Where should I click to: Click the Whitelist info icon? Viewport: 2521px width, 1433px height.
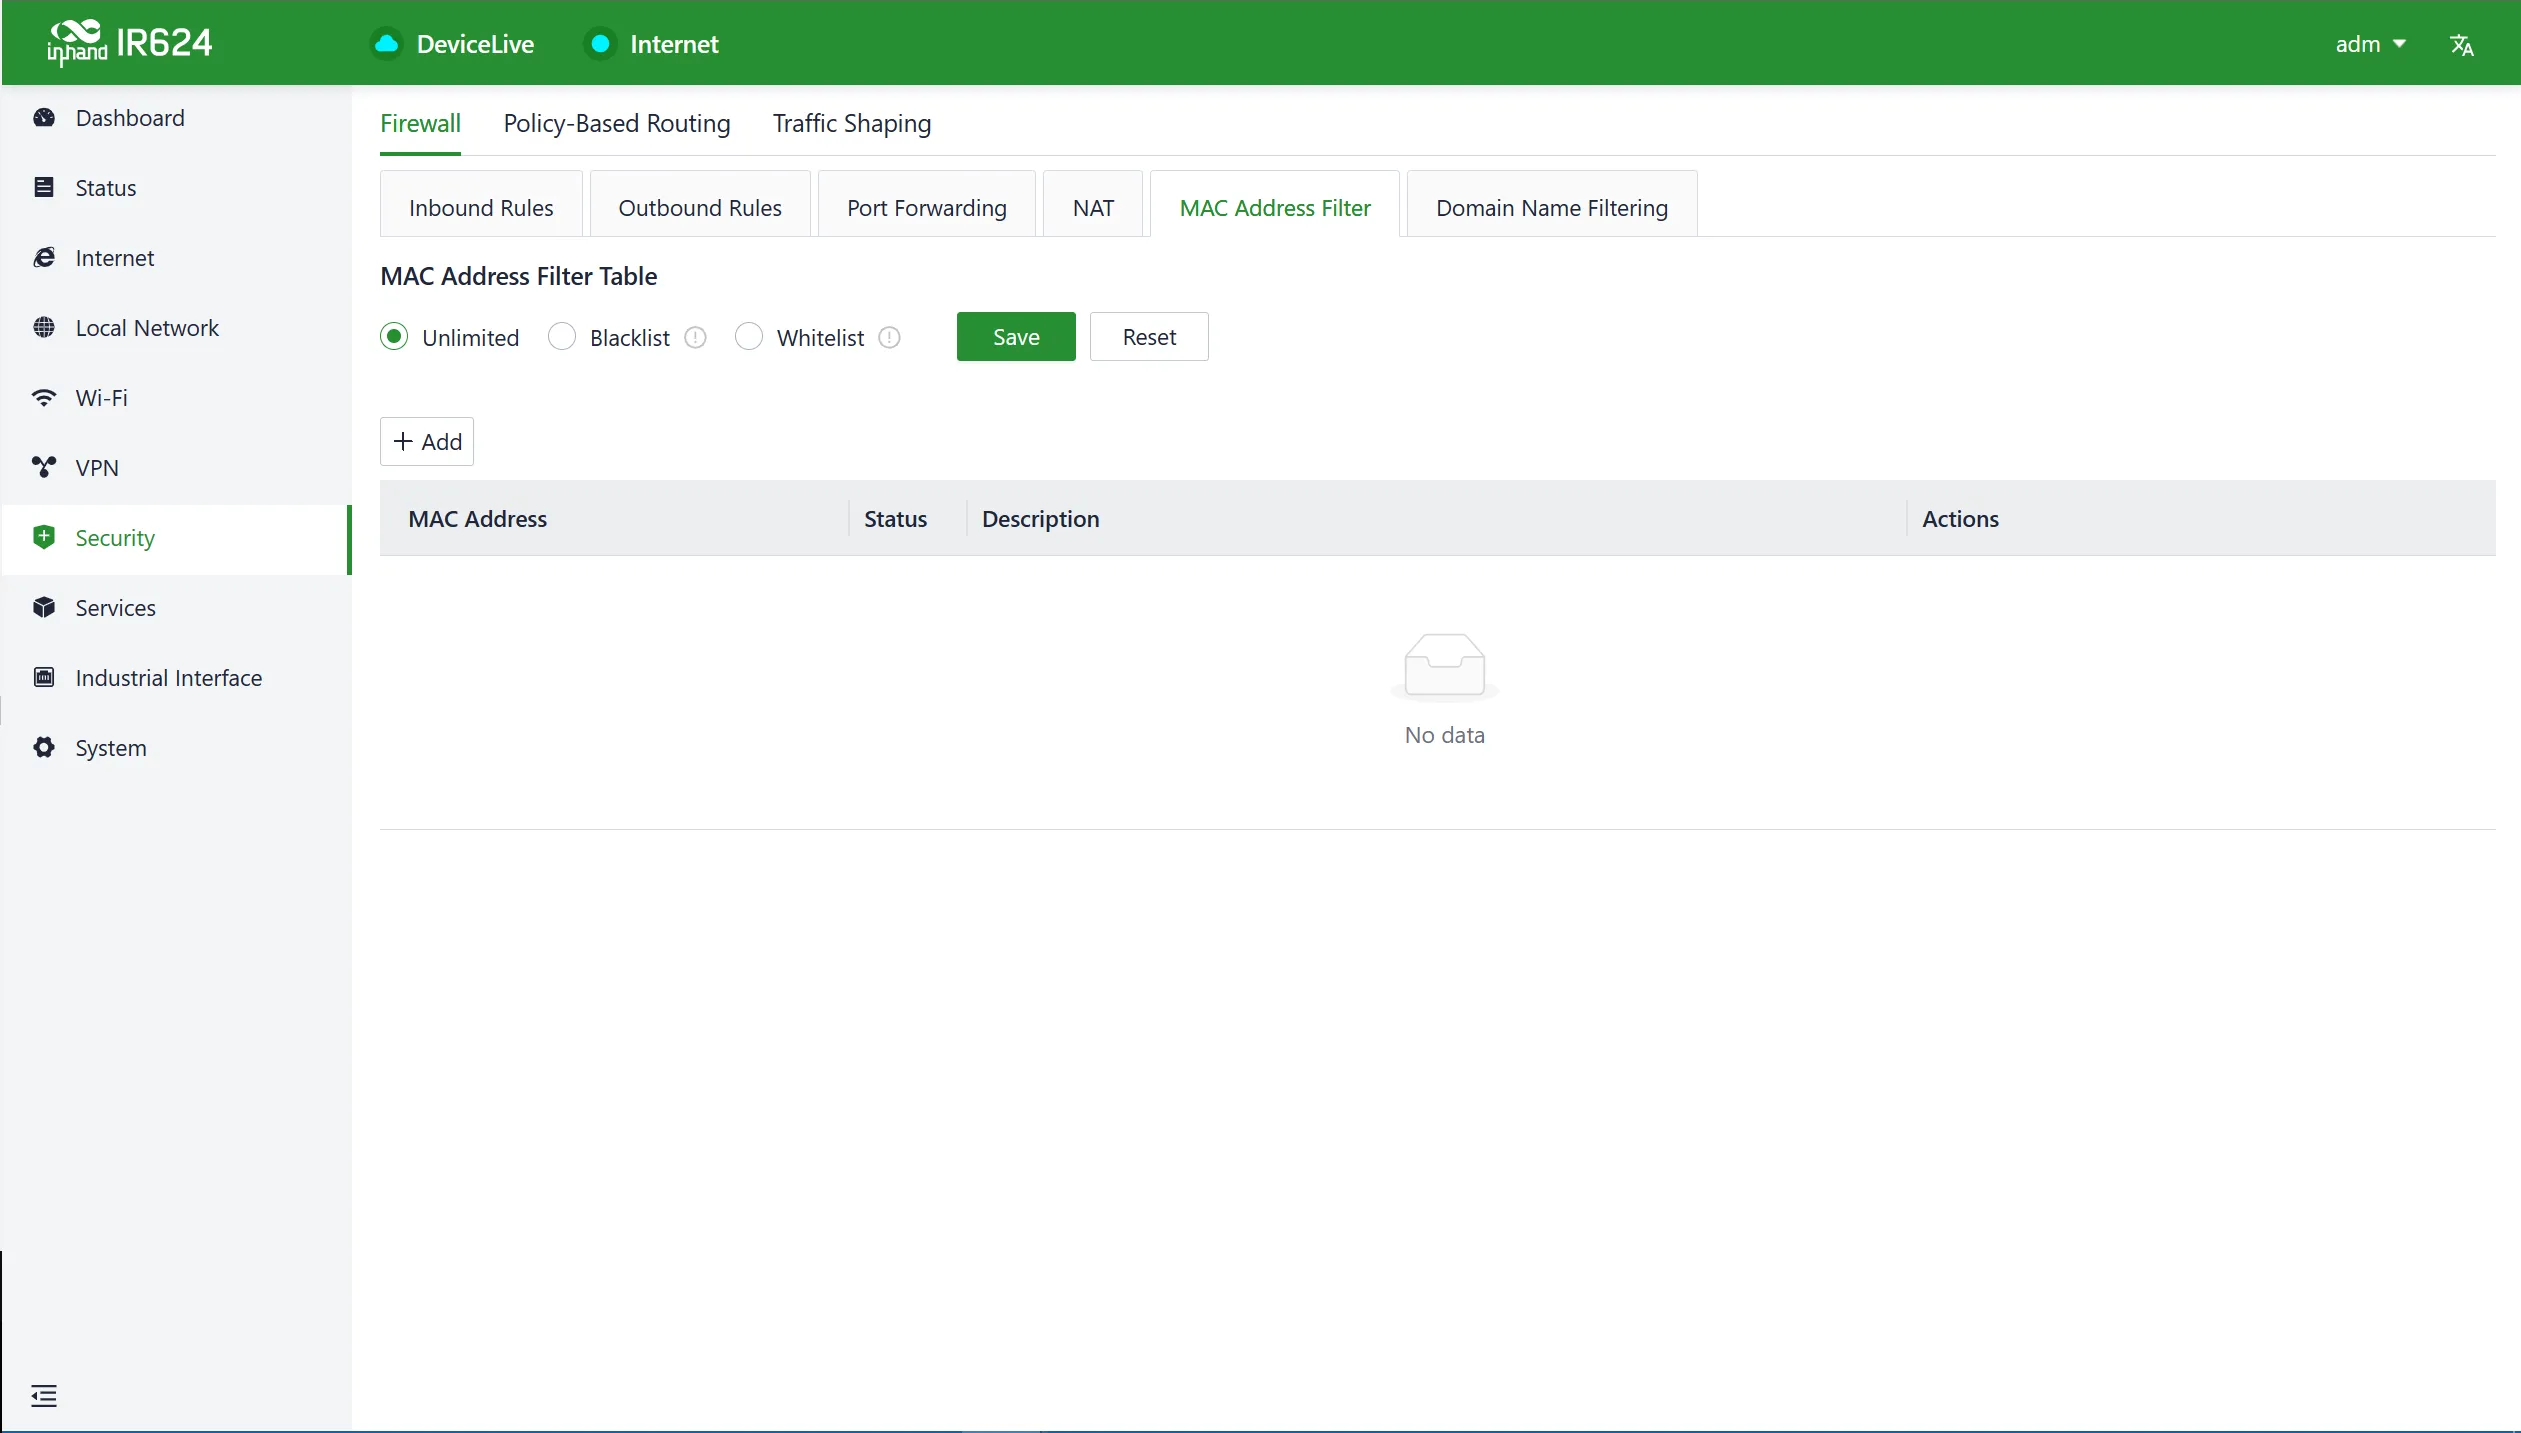coord(889,338)
